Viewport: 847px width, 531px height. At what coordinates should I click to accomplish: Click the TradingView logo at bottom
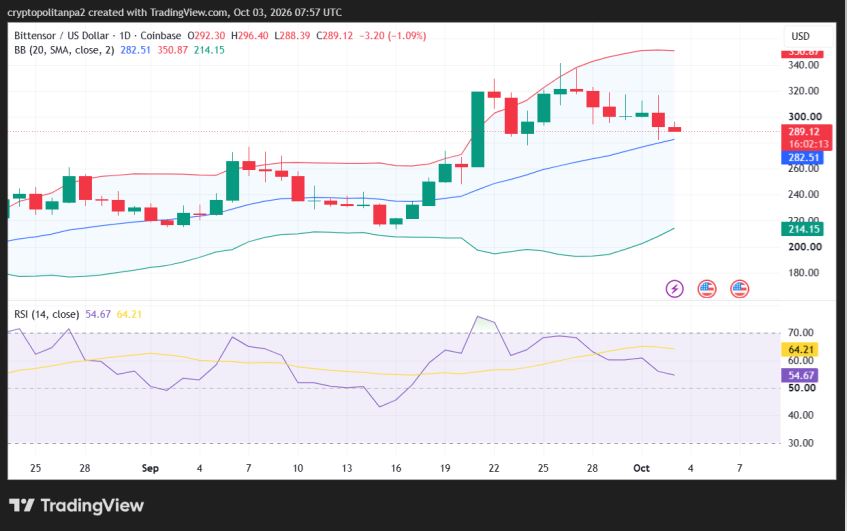coord(76,506)
